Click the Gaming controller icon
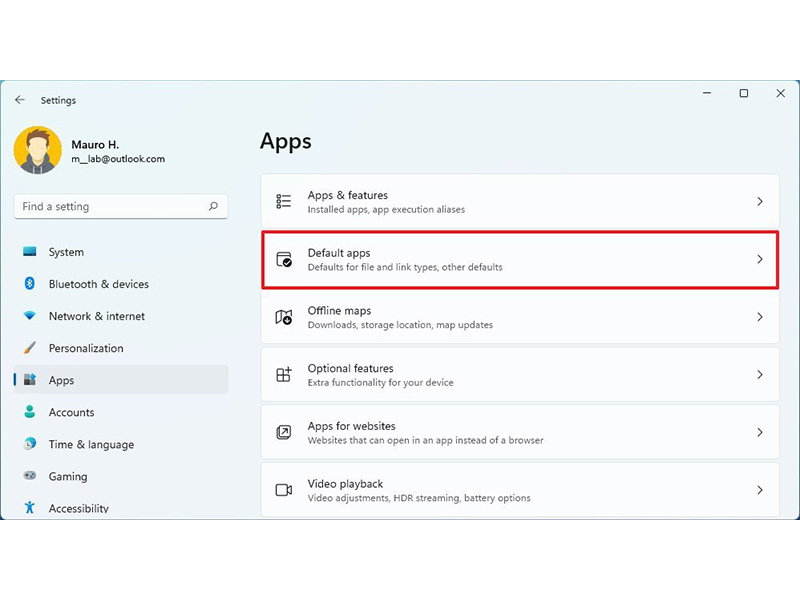This screenshot has width=800, height=600. click(30, 476)
